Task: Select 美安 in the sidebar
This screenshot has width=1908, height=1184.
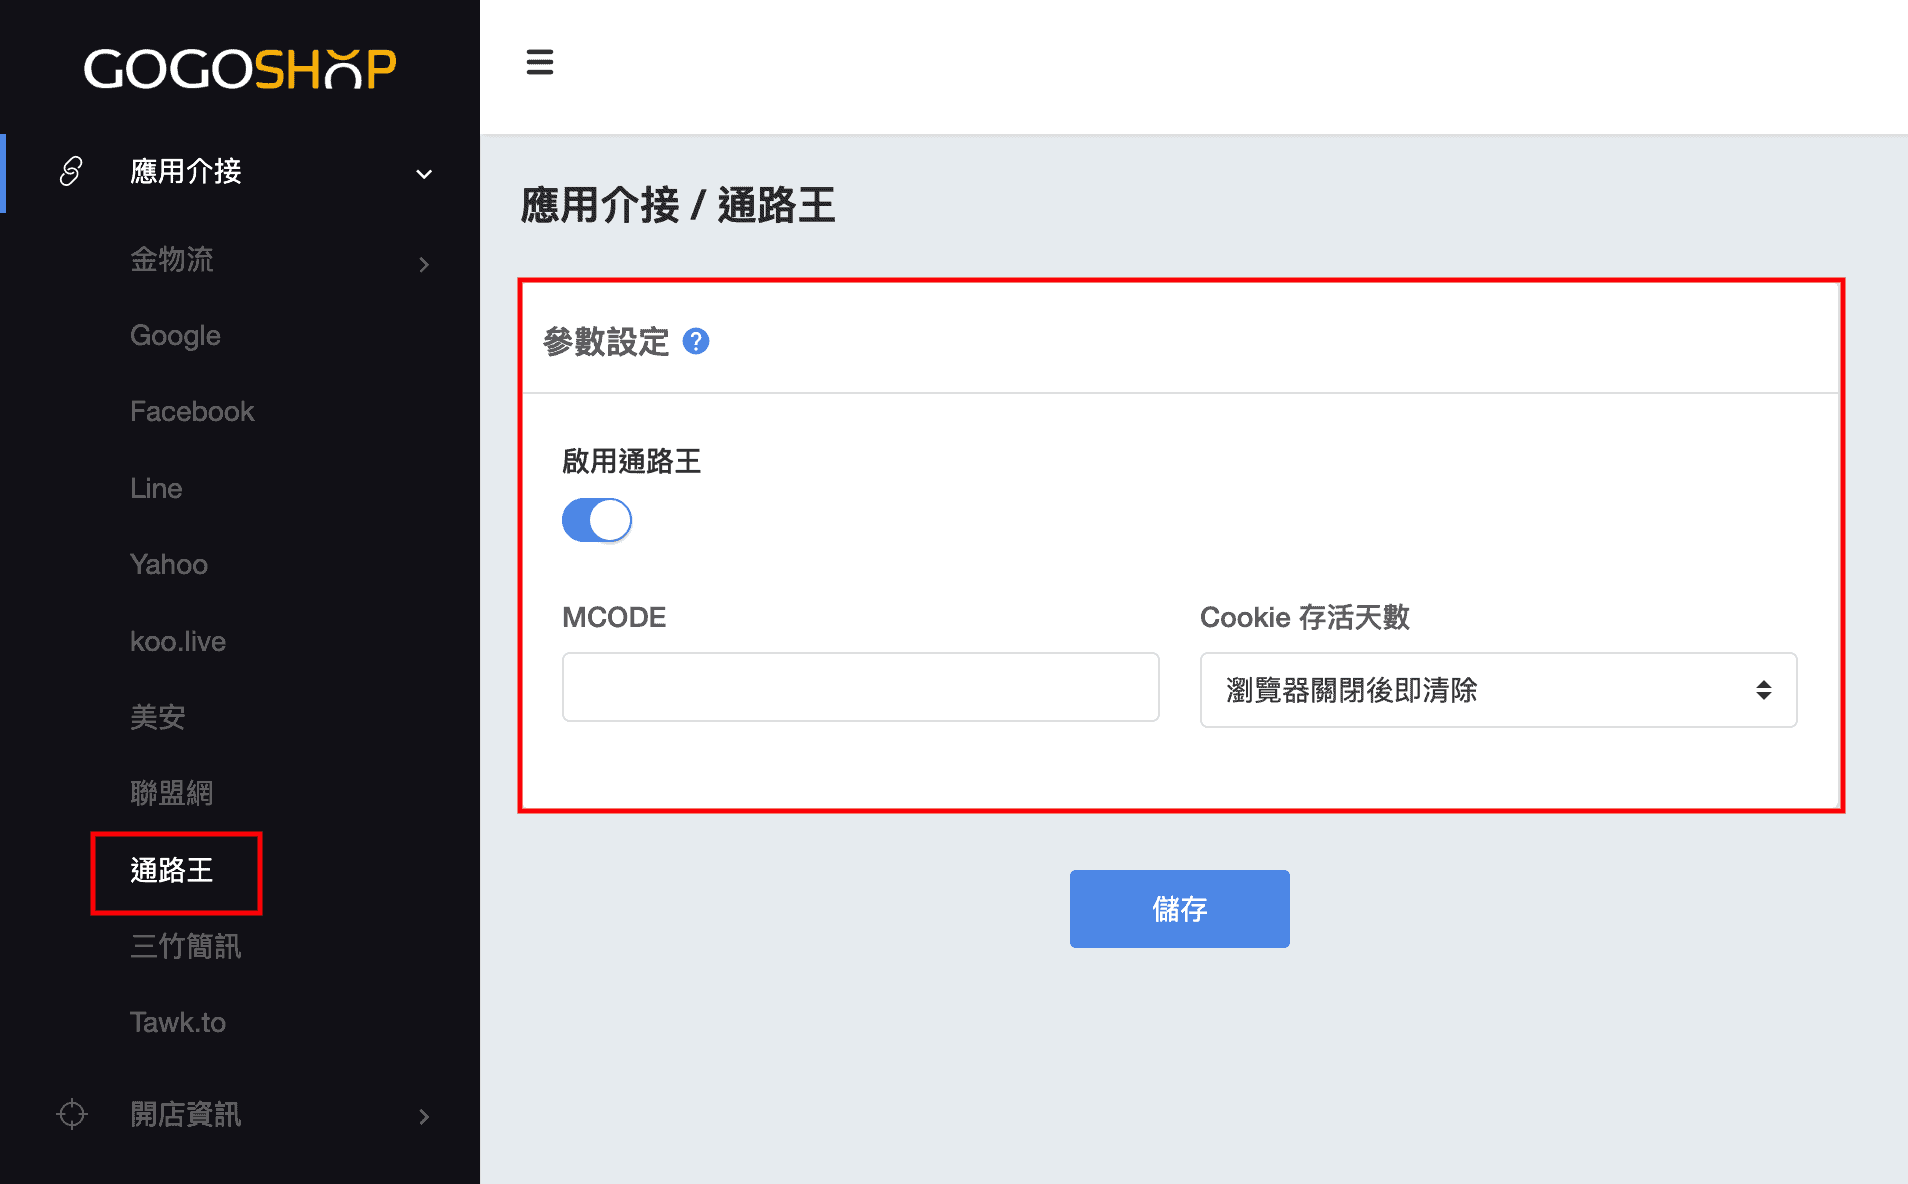Action: point(158,716)
